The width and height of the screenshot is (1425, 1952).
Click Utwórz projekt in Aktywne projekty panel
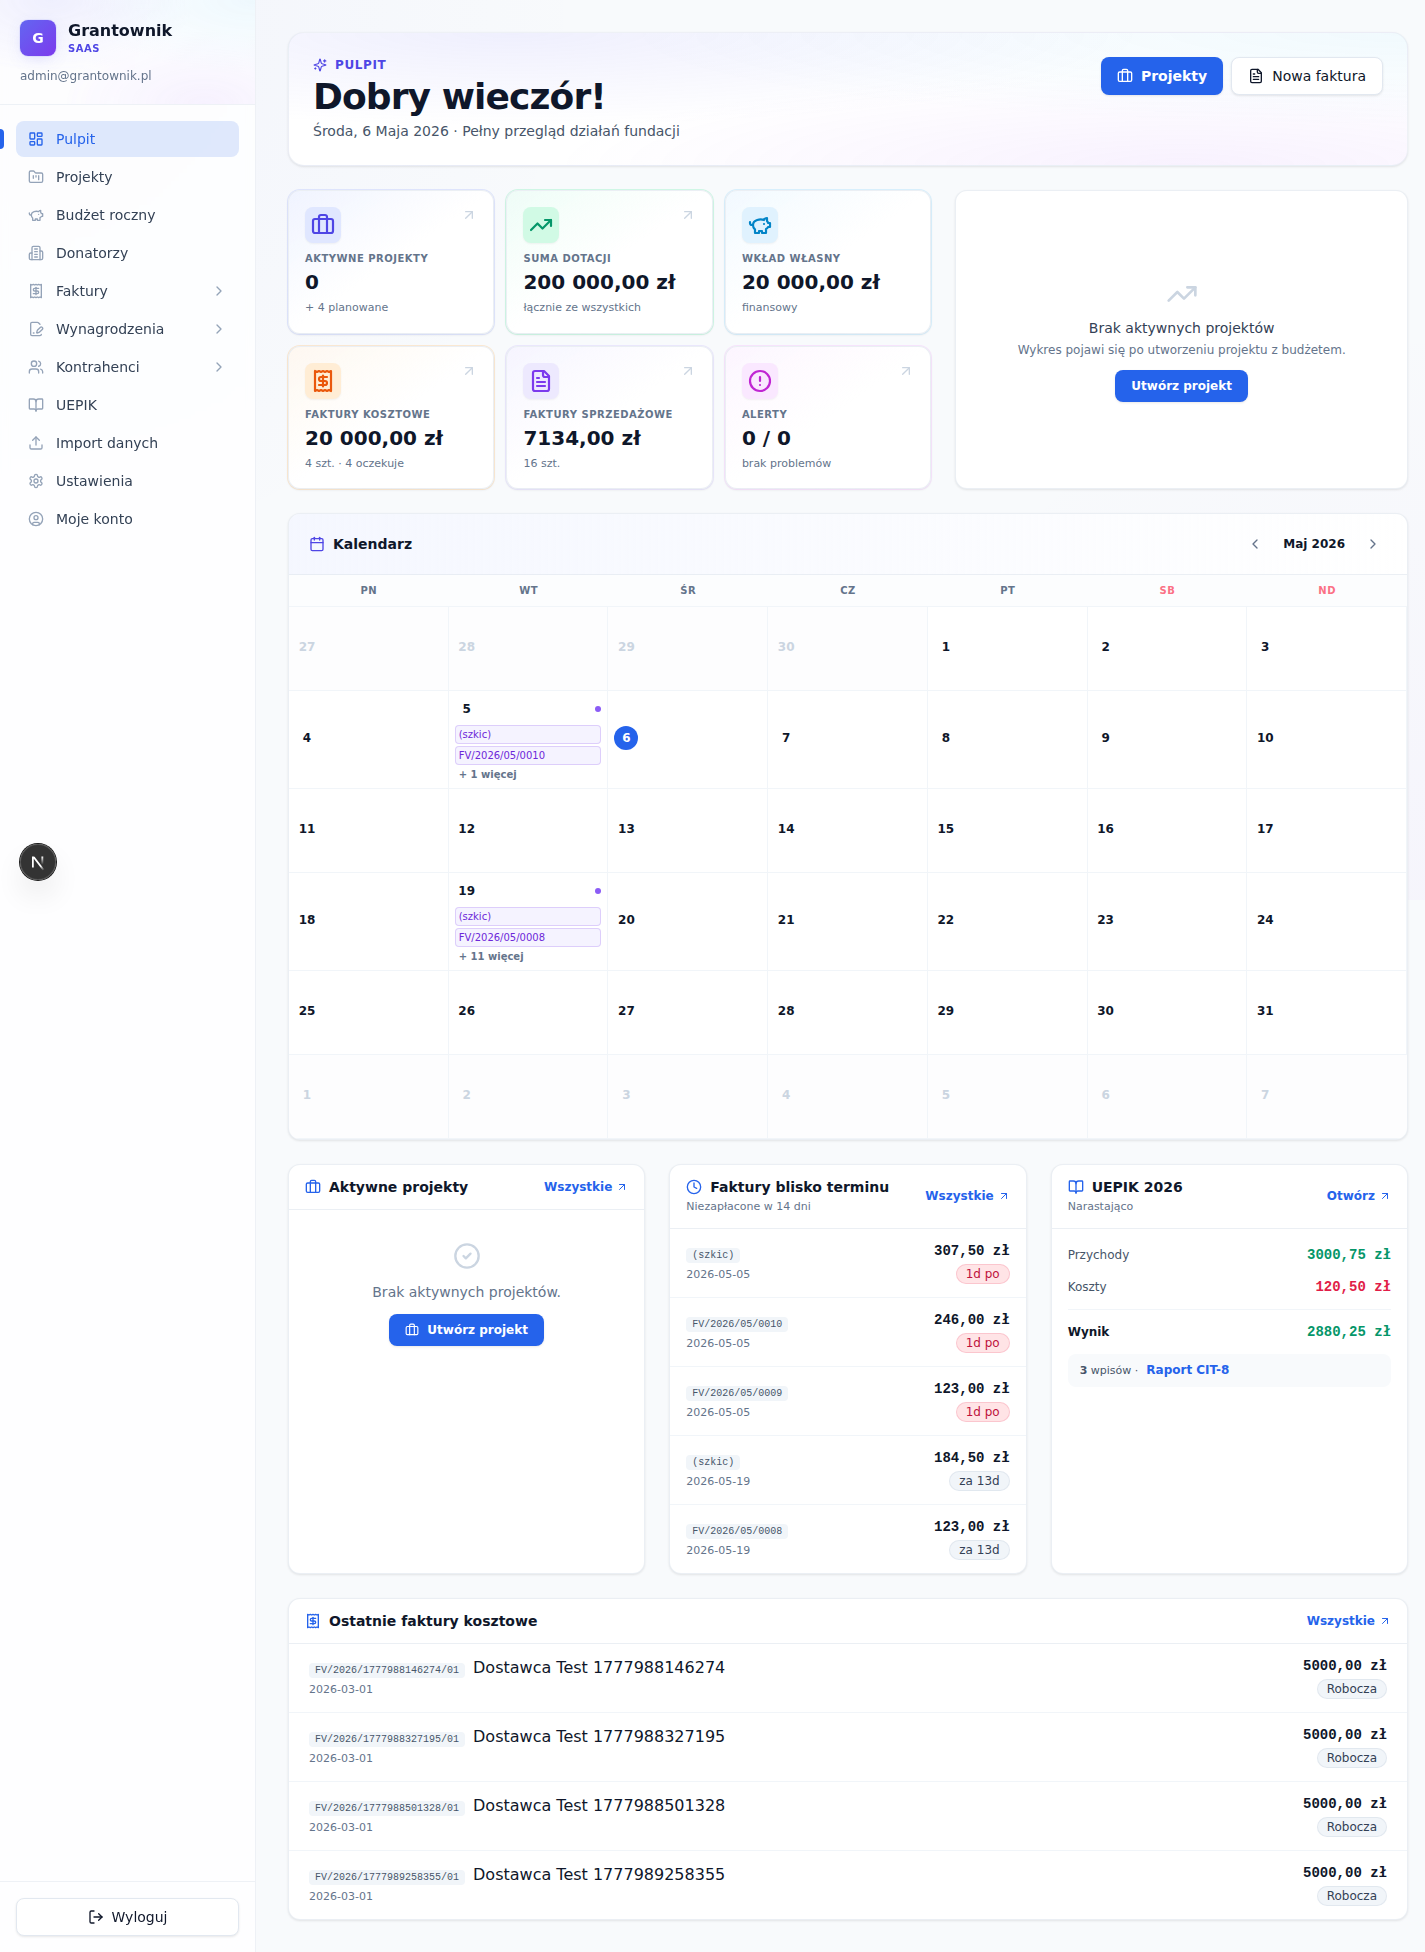click(466, 1330)
